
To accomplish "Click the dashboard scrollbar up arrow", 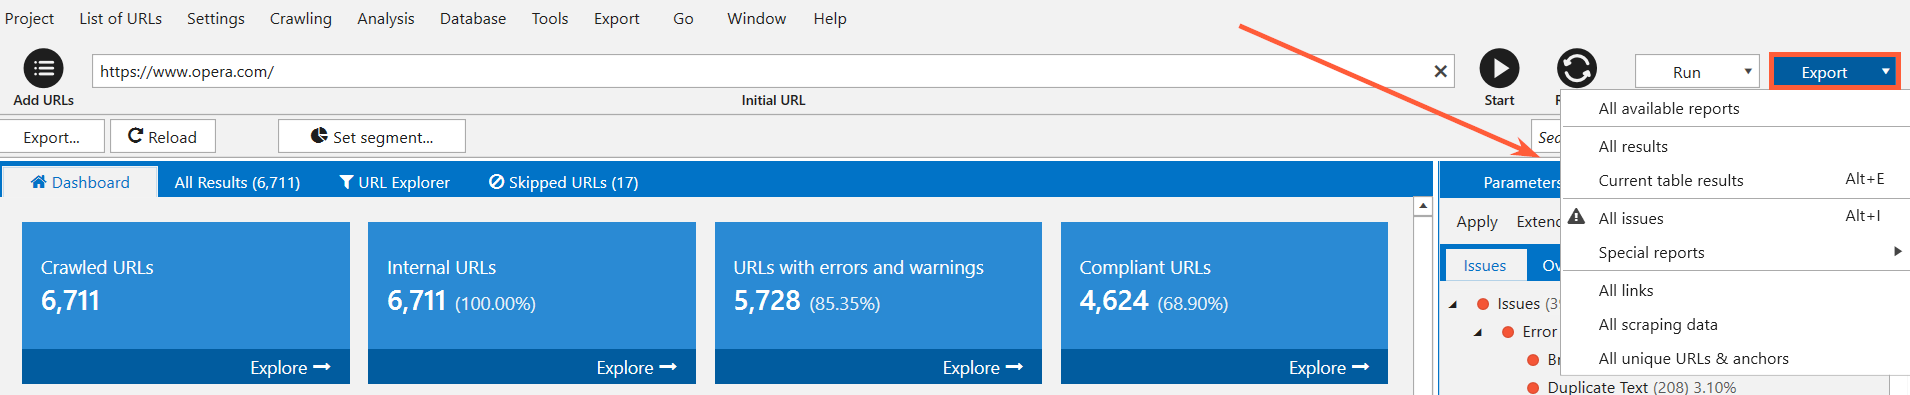I will coord(1423,206).
